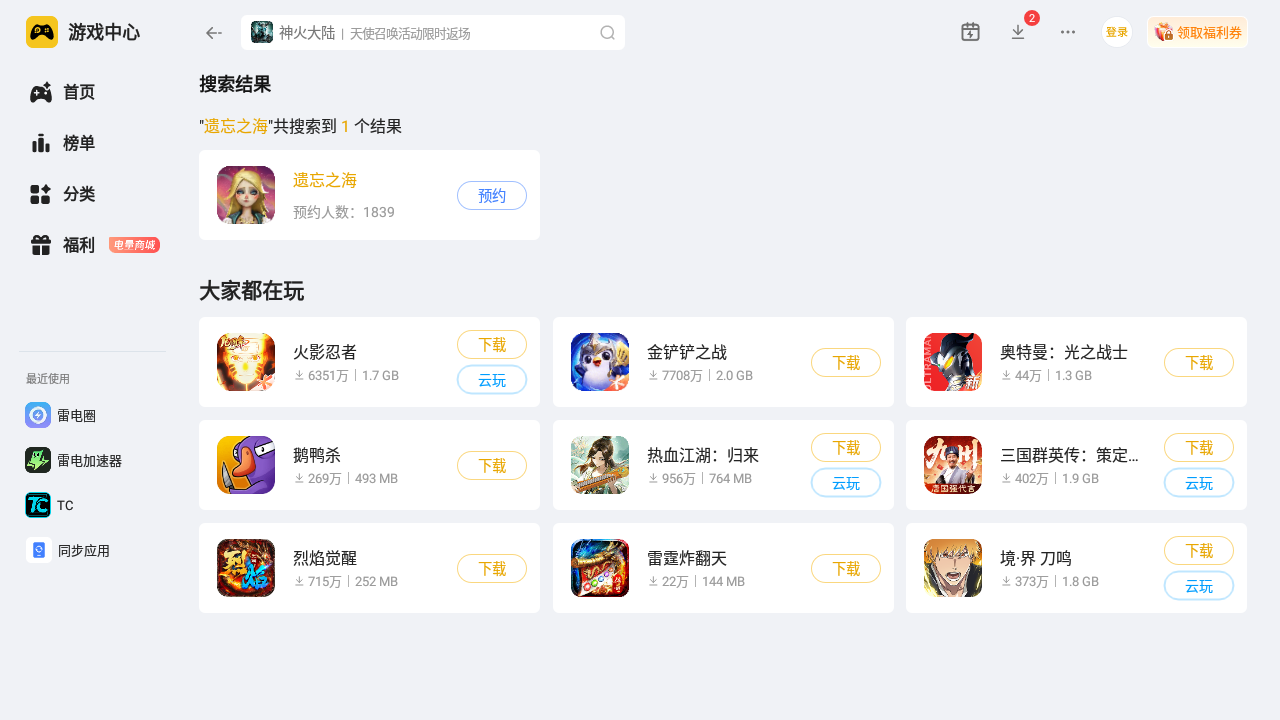Viewport: 1280px width, 720px height.
Task: Open the TC app icon
Action: pos(38,505)
